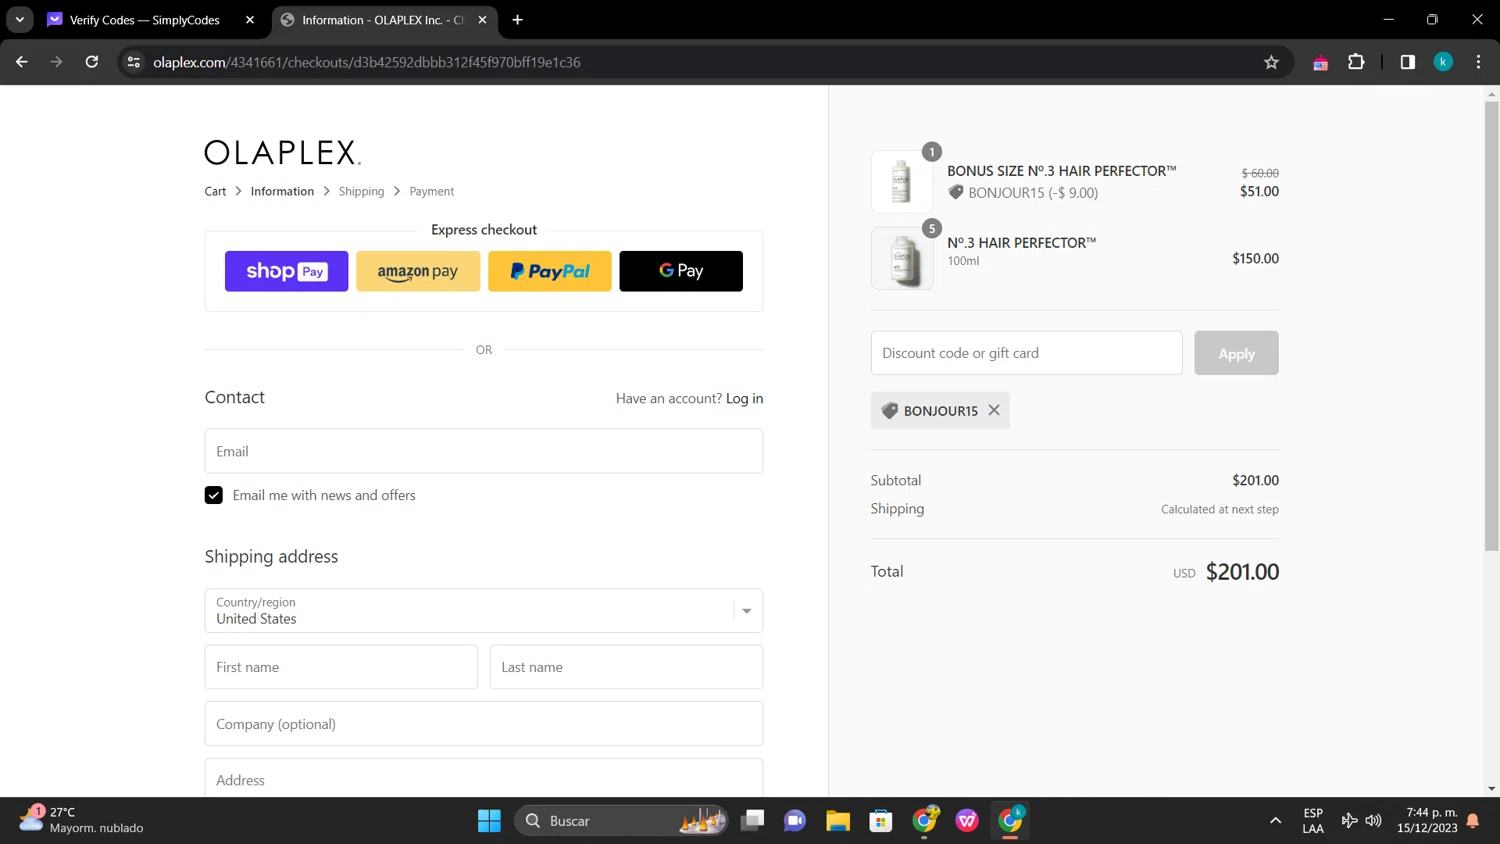Screen dimensions: 1500x844
Task: Close the Verify Codes SimplyCodes tab
Action: (x=250, y=20)
